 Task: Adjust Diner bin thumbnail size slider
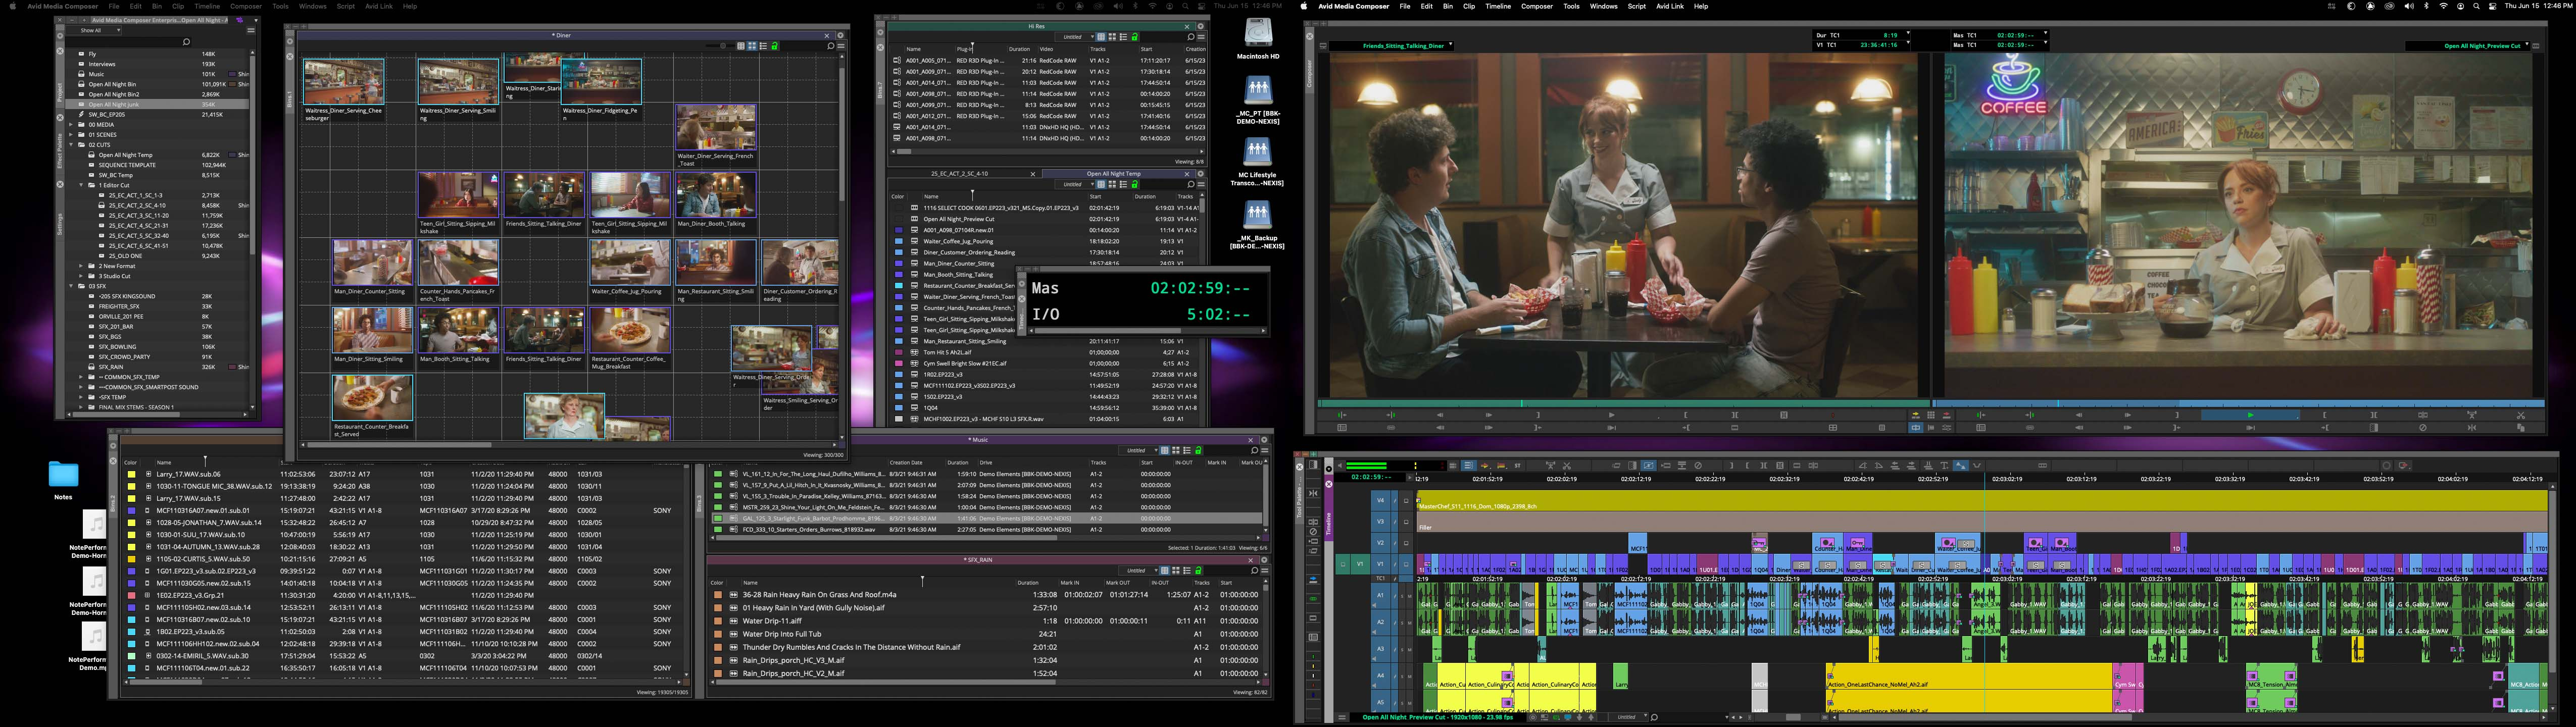[x=723, y=46]
